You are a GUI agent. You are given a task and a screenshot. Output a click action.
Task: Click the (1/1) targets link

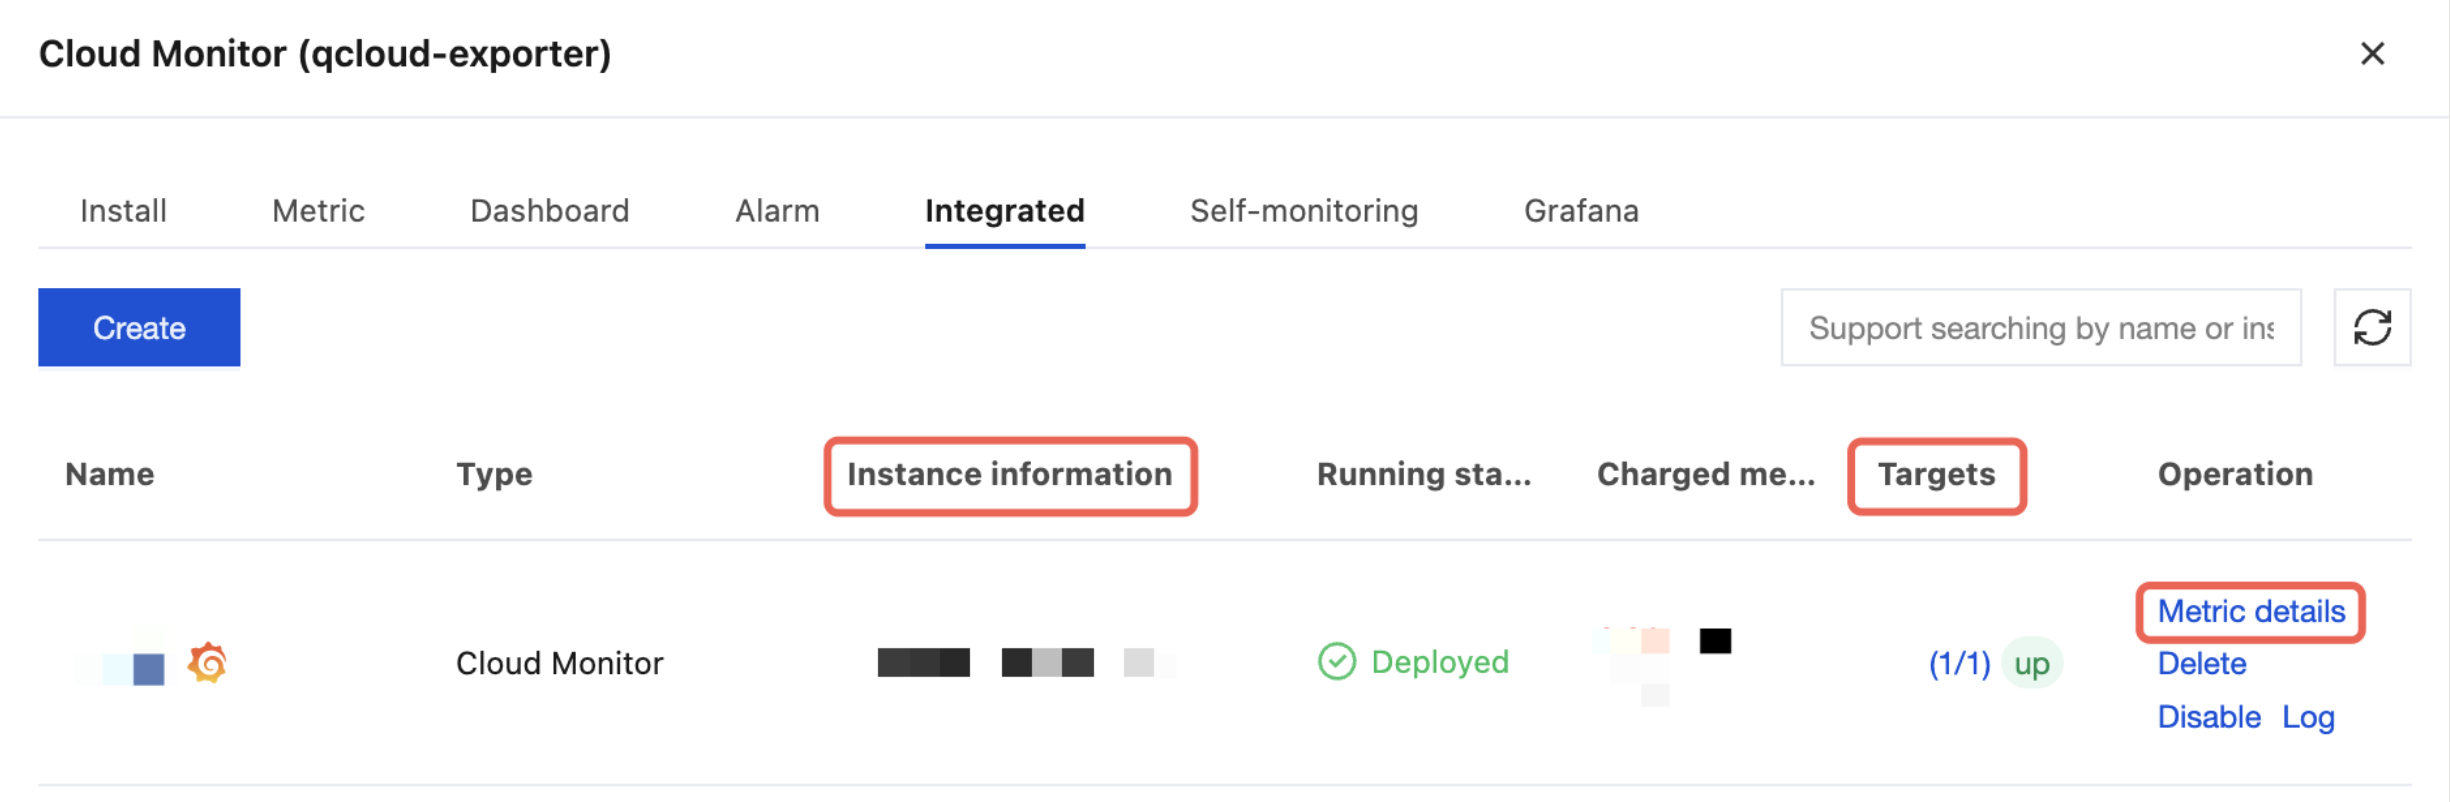pyautogui.click(x=1958, y=664)
